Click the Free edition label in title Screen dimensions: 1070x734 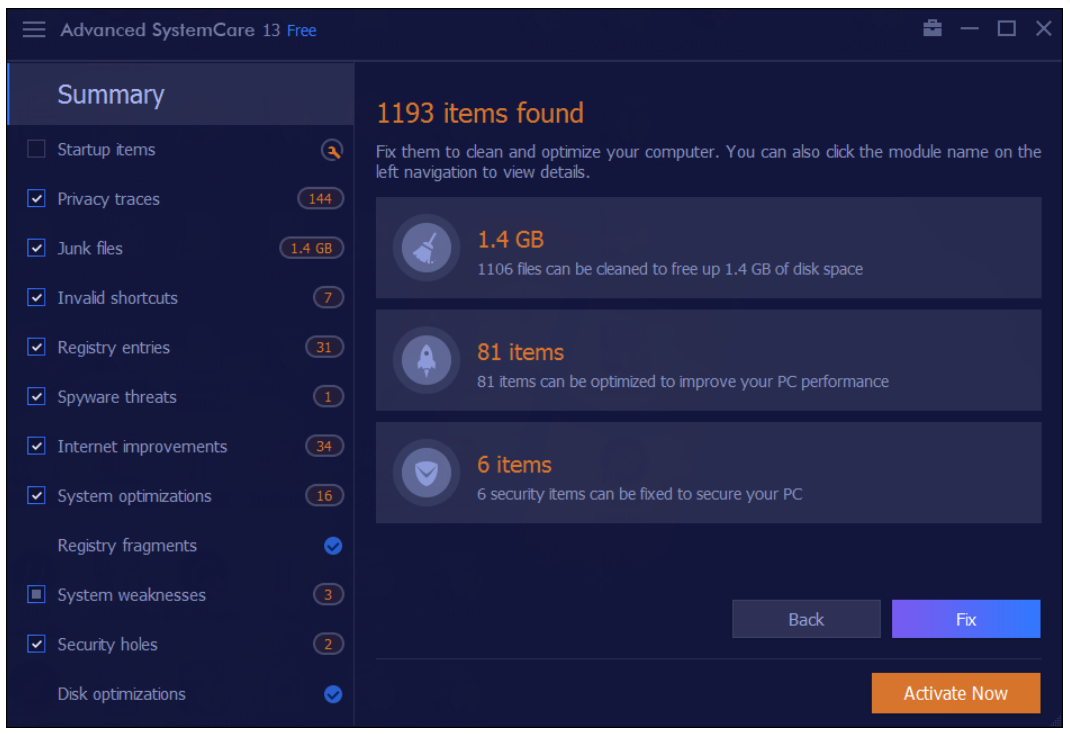(302, 30)
